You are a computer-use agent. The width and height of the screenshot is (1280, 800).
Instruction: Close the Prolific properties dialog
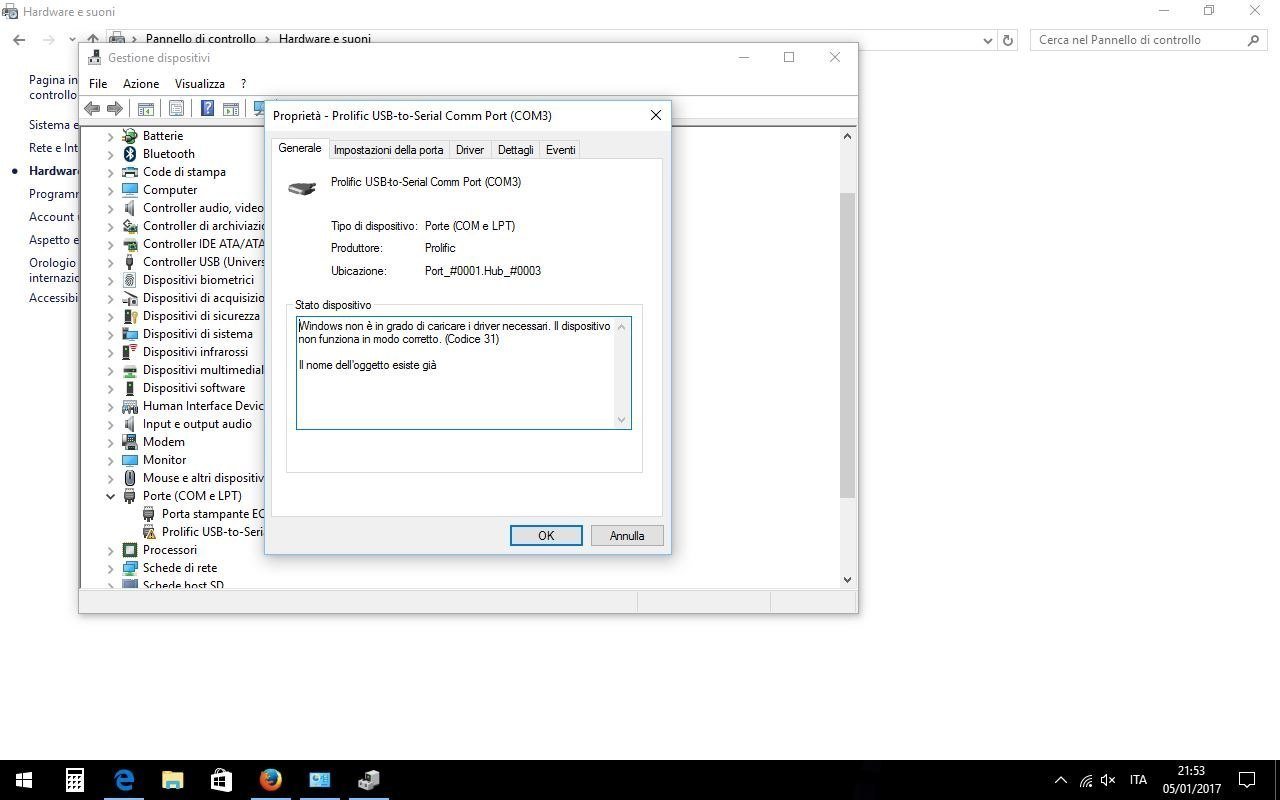pyautogui.click(x=656, y=115)
